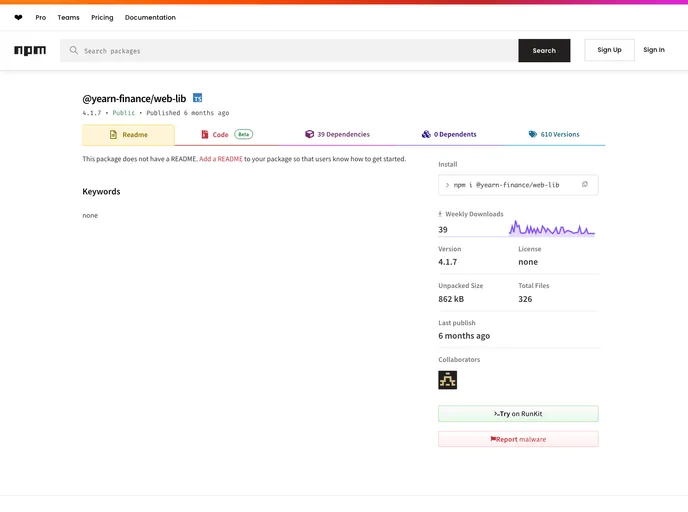Focus the Search packages input field
688x512 pixels.
(289, 50)
